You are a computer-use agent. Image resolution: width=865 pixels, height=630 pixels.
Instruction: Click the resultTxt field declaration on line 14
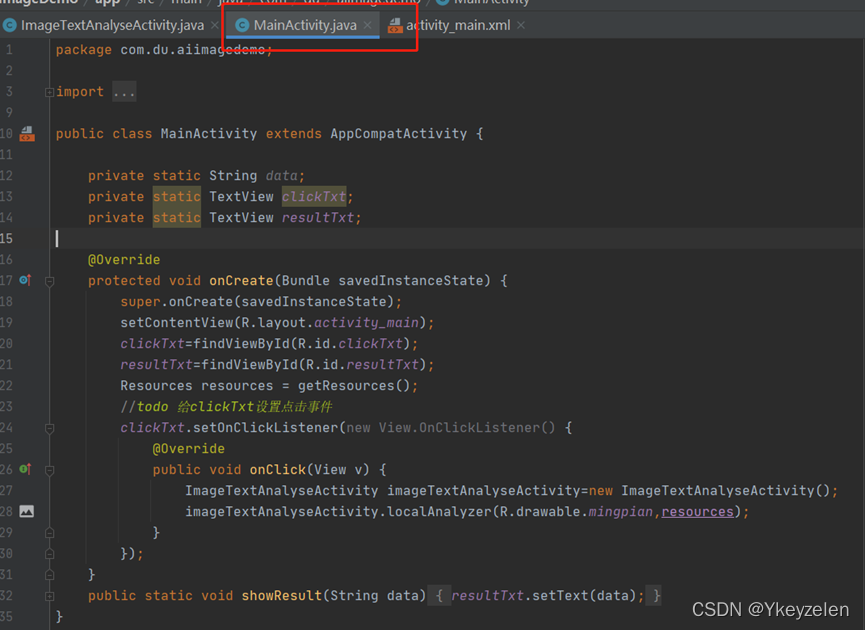[x=318, y=217]
